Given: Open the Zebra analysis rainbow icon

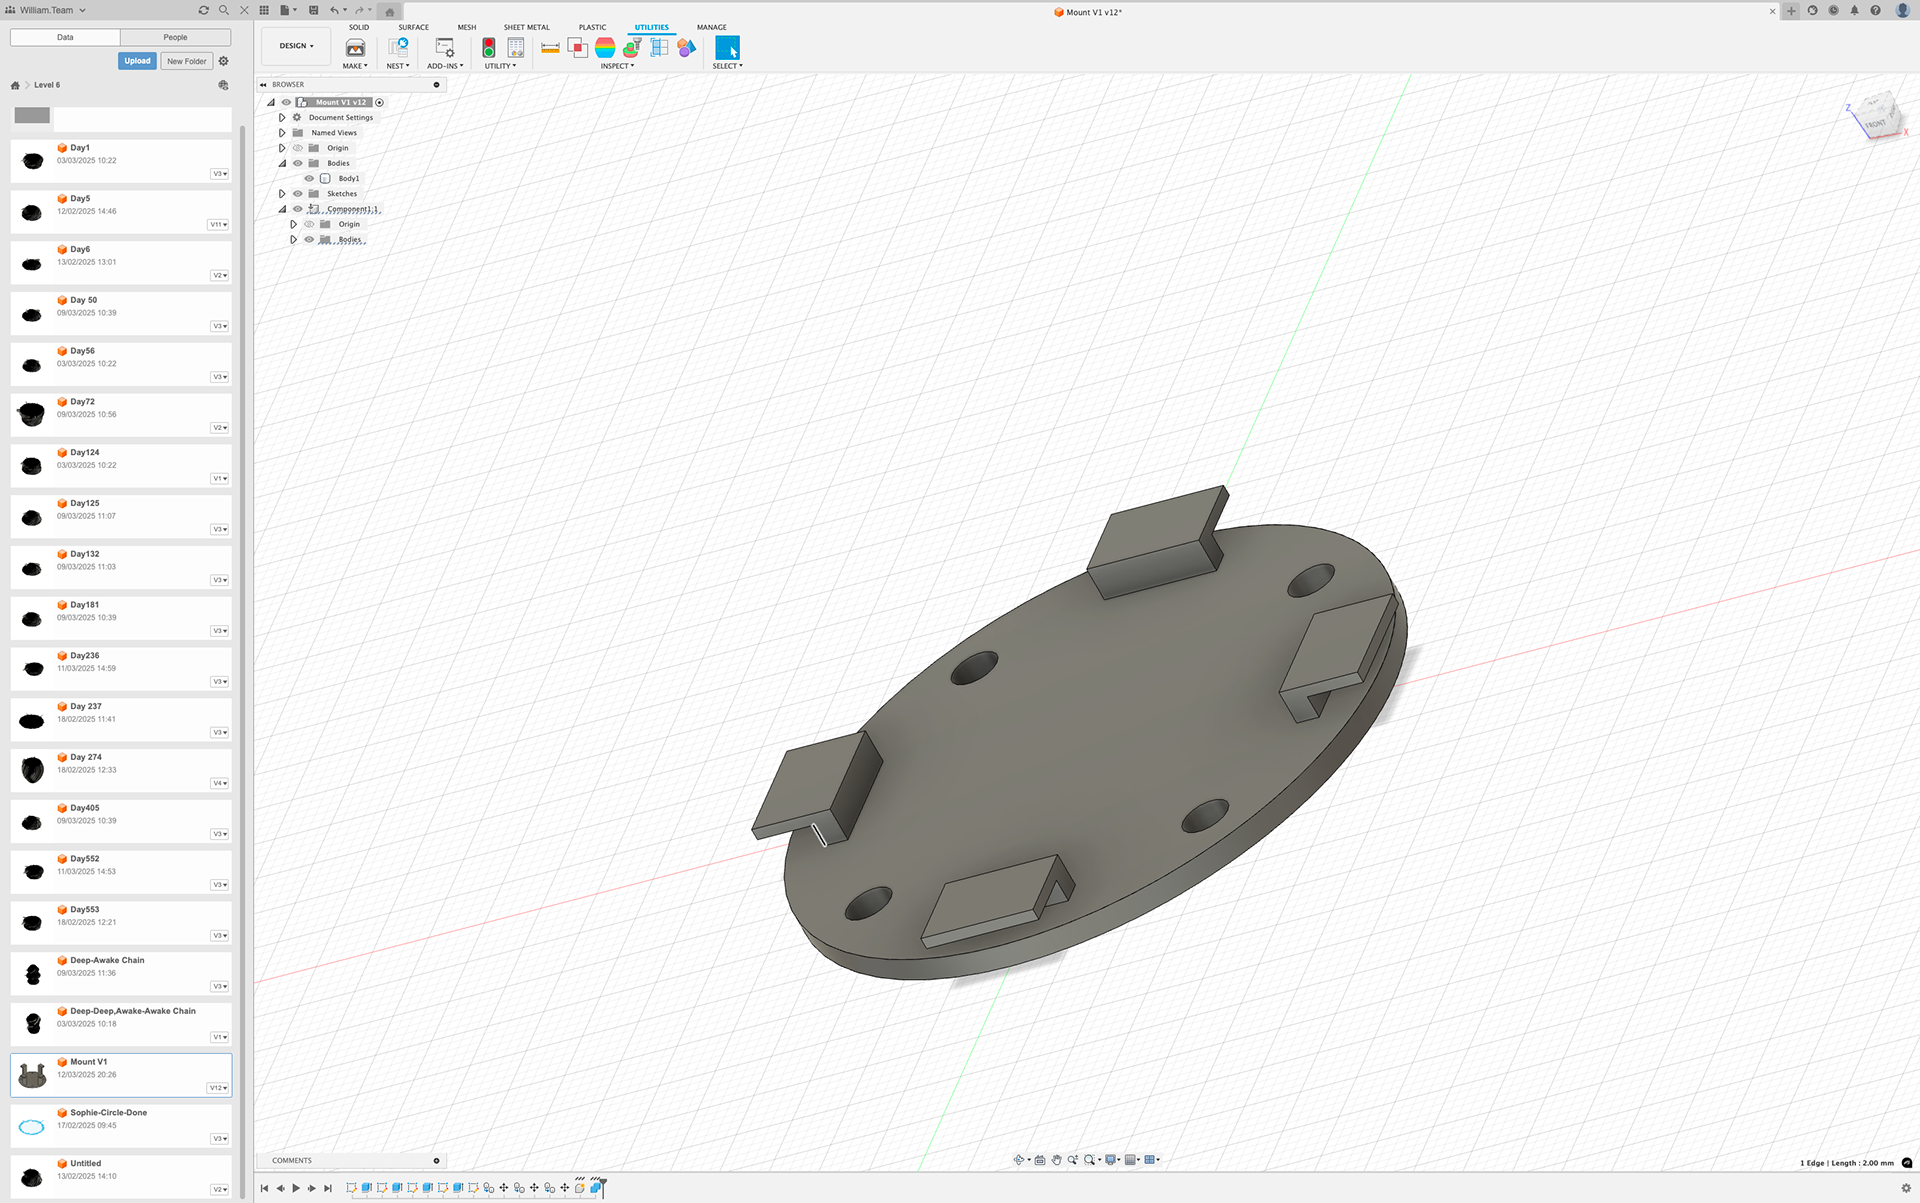Looking at the screenshot, I should click(605, 47).
